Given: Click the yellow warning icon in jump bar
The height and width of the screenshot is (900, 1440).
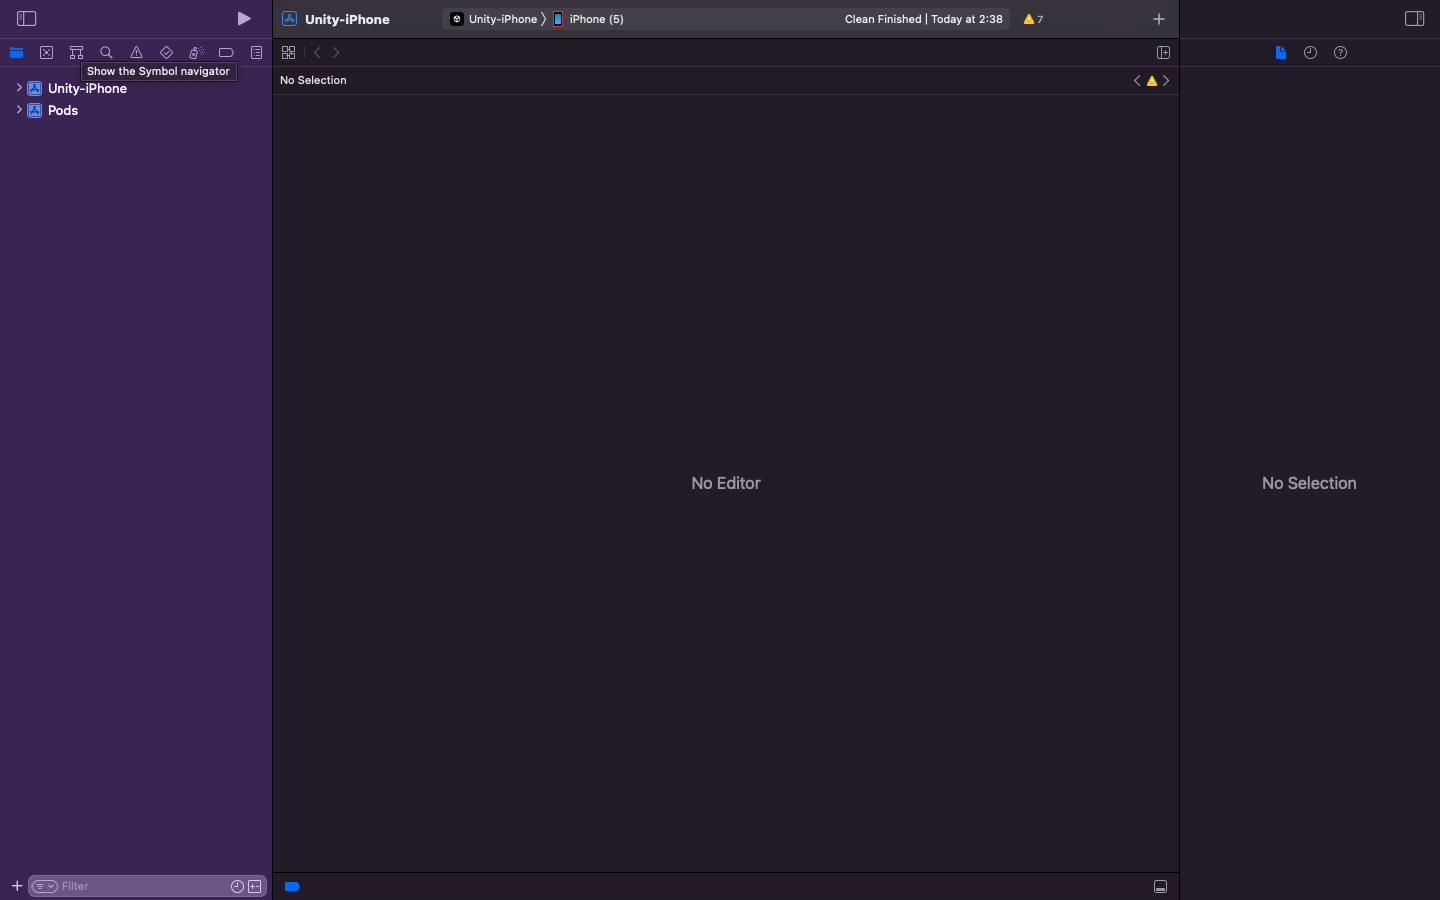Looking at the screenshot, I should pyautogui.click(x=1152, y=81).
